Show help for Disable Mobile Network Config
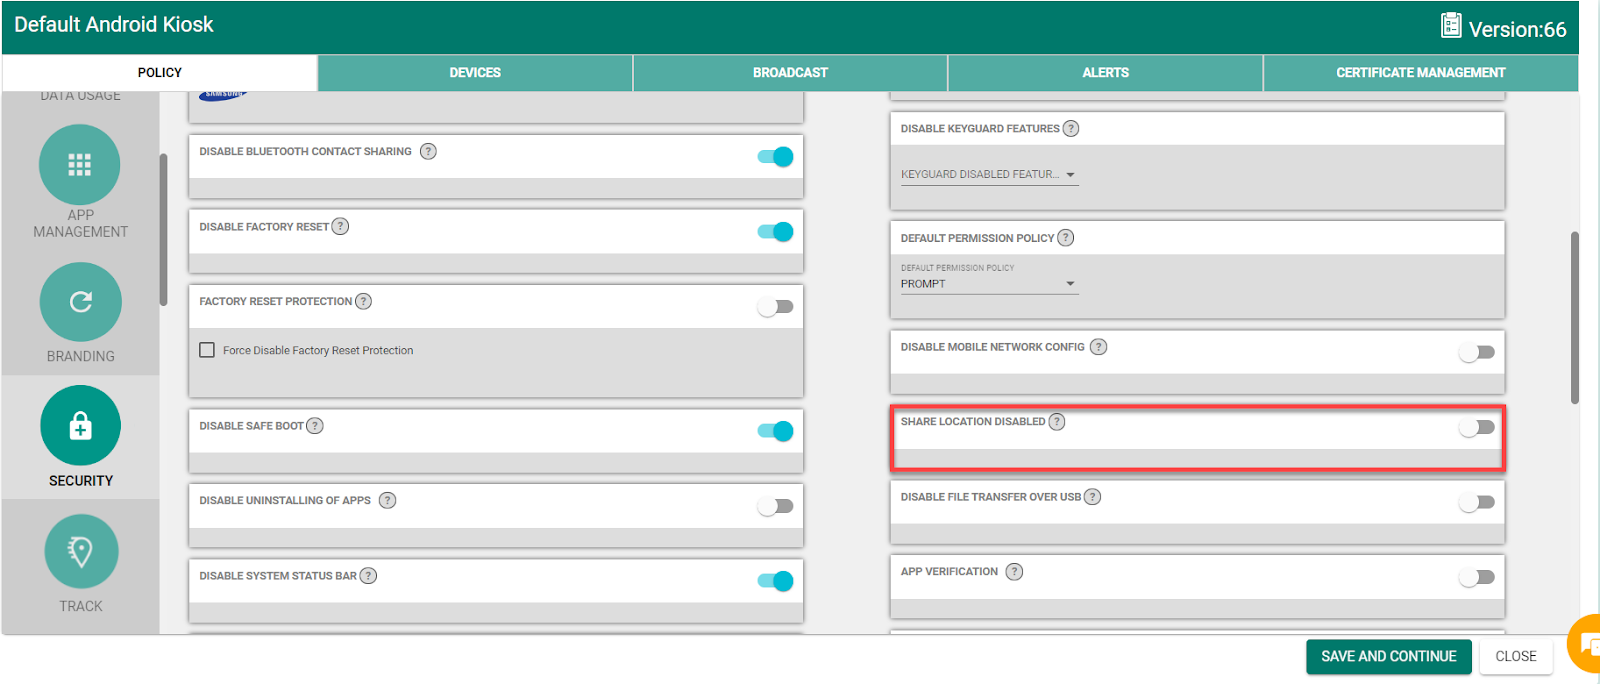Viewport: 1600px width, 684px height. pyautogui.click(x=1098, y=347)
